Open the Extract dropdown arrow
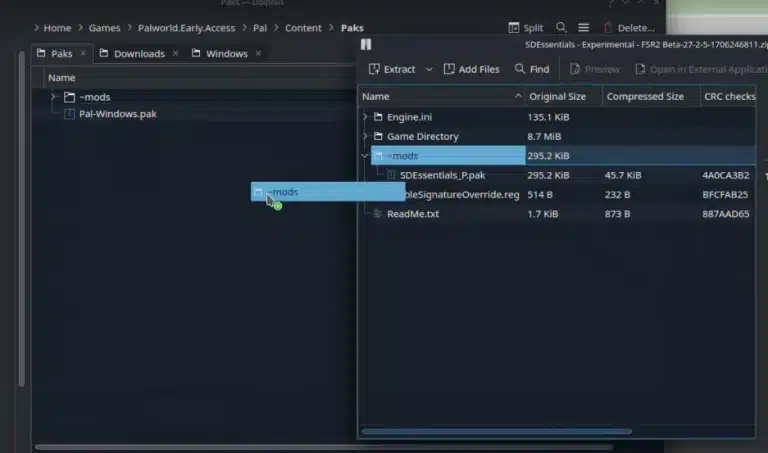Image resolution: width=768 pixels, height=453 pixels. click(x=429, y=70)
